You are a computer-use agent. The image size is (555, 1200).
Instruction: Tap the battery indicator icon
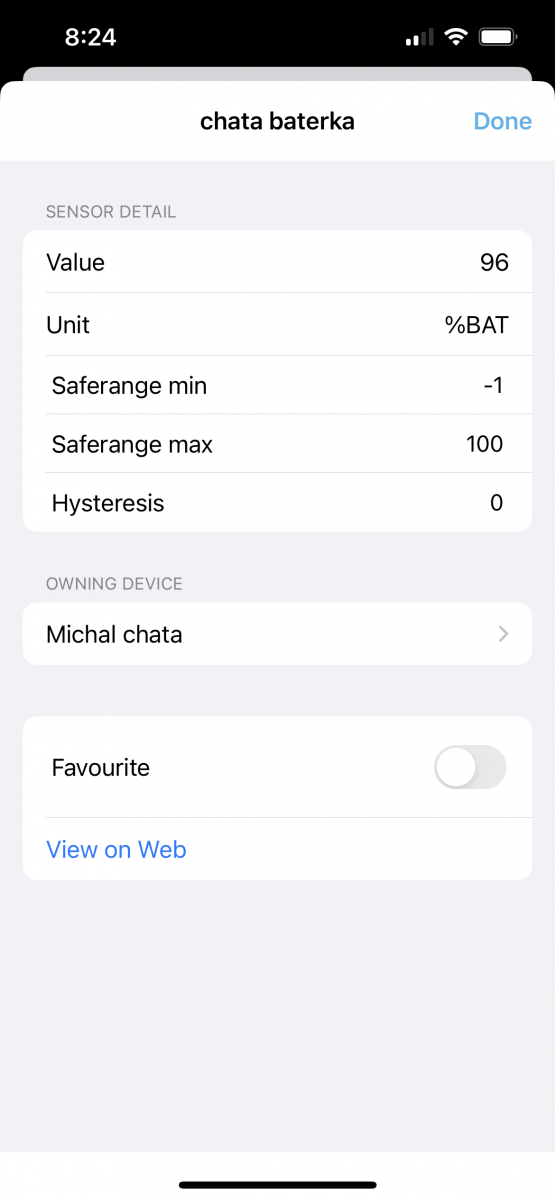[x=497, y=38]
